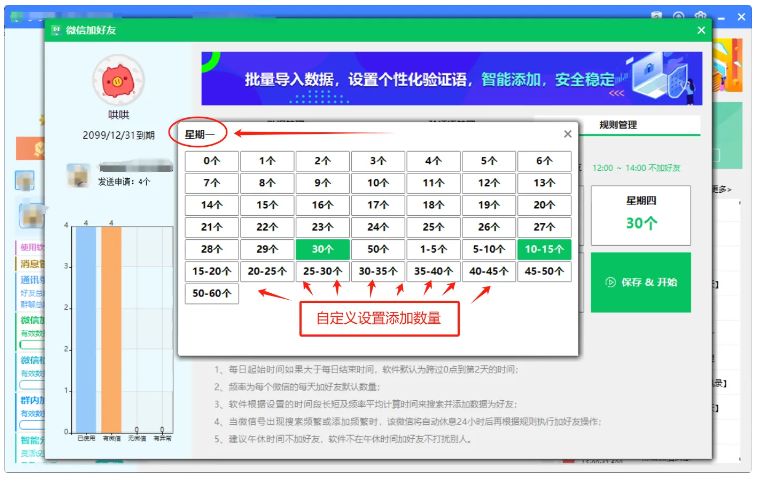The width and height of the screenshot is (757, 478).
Task: Select the 28个 option
Action: coord(211,249)
